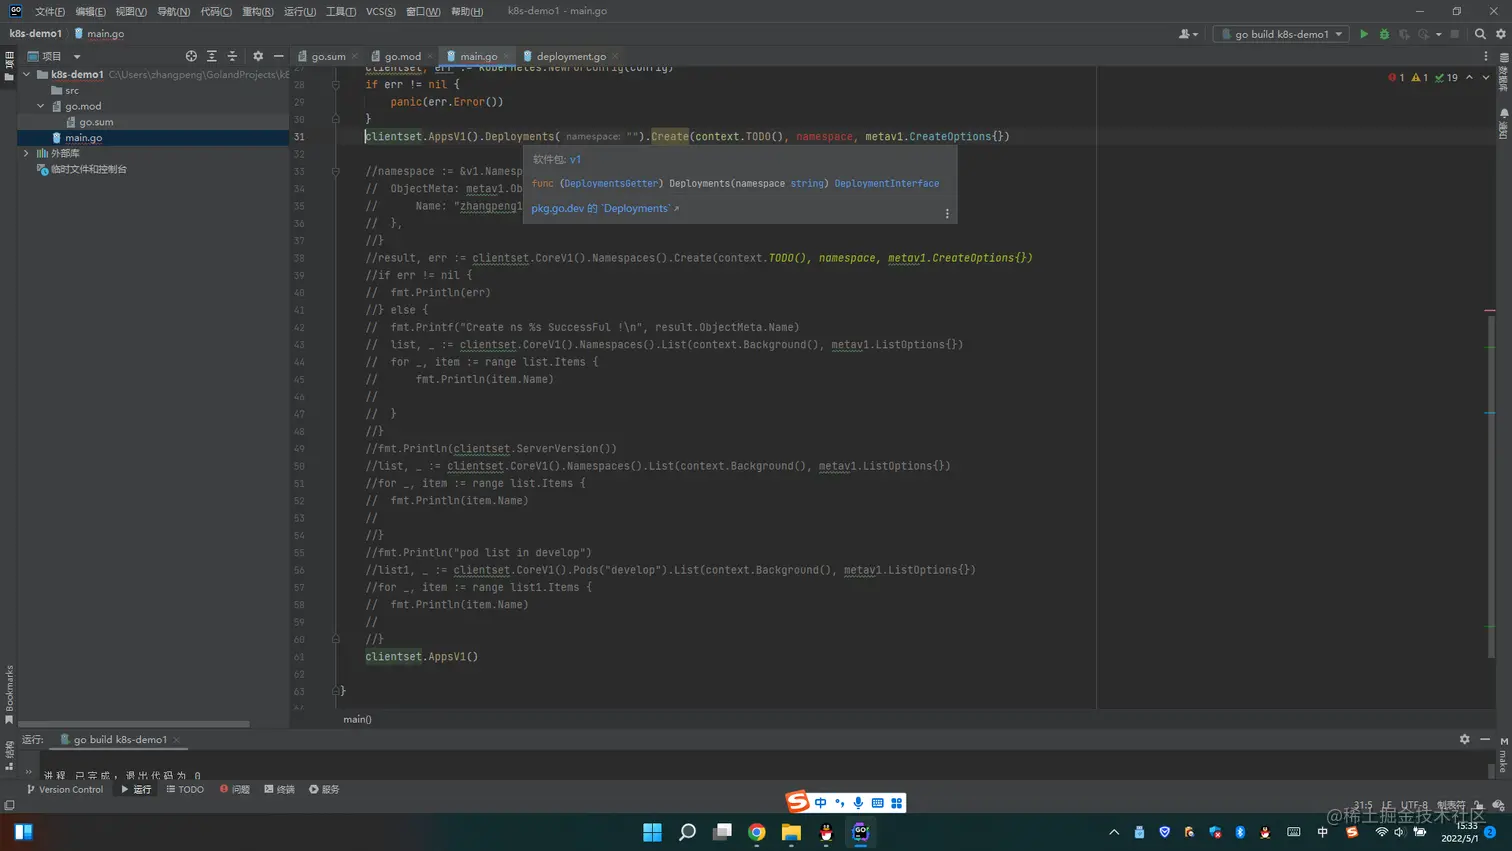
Task: Click GoLand icon in the taskbar
Action: tap(861, 832)
